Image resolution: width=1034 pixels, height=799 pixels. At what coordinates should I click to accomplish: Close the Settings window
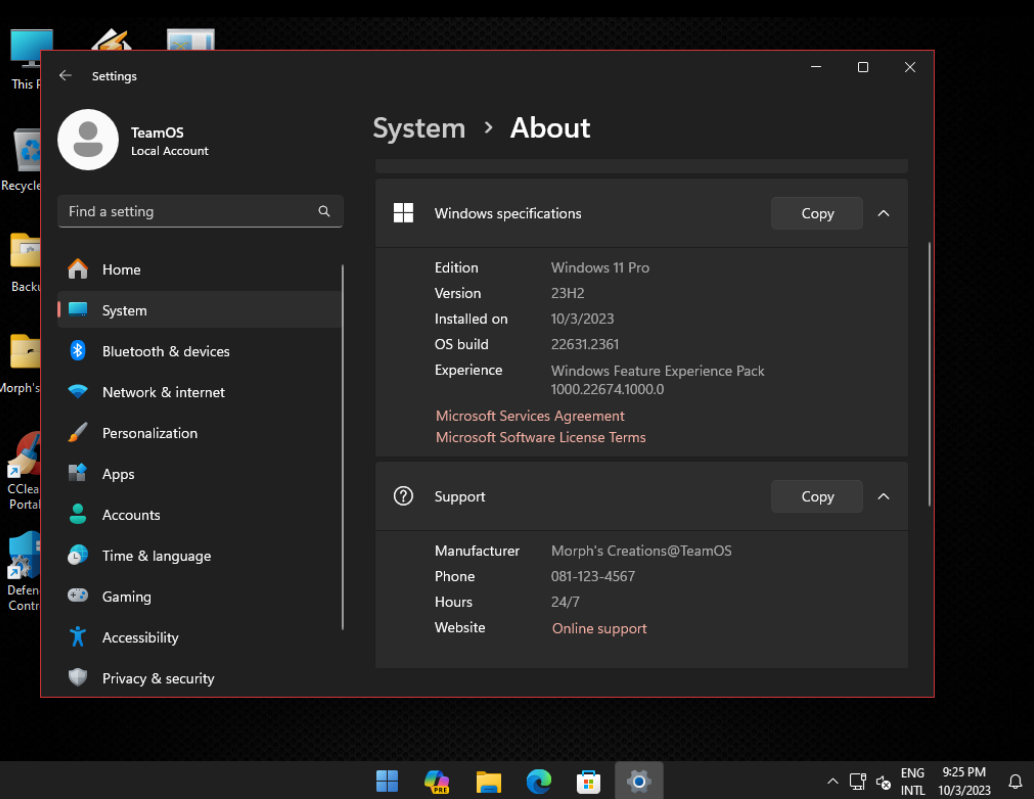910,67
